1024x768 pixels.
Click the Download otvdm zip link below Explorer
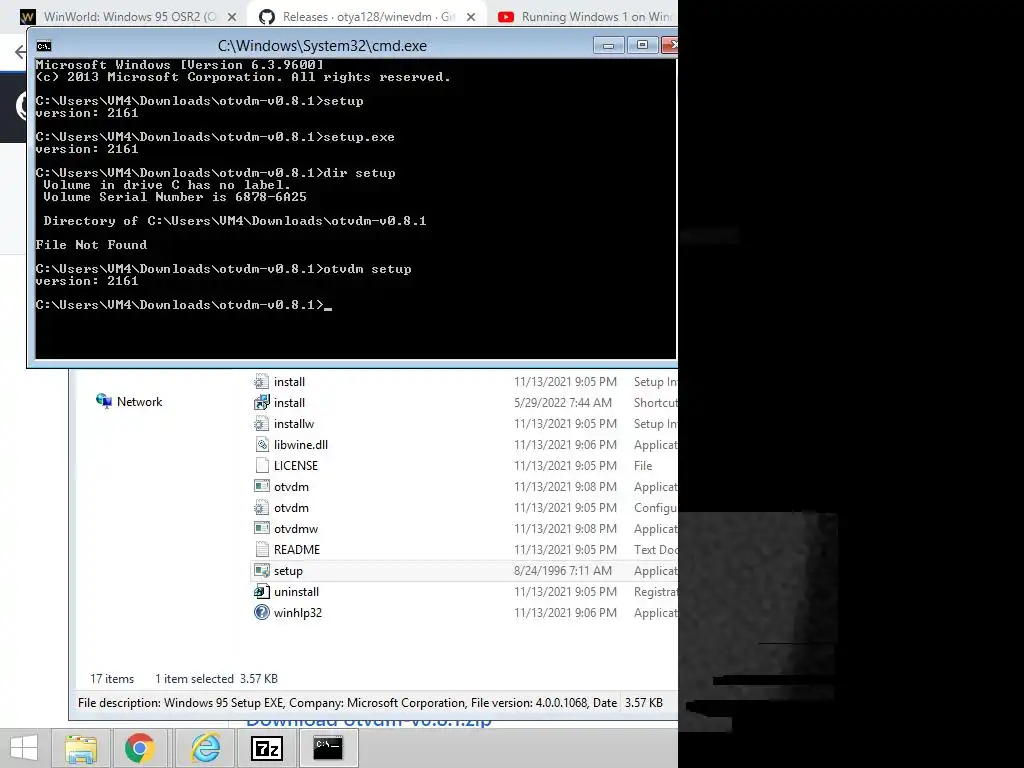[368, 722]
